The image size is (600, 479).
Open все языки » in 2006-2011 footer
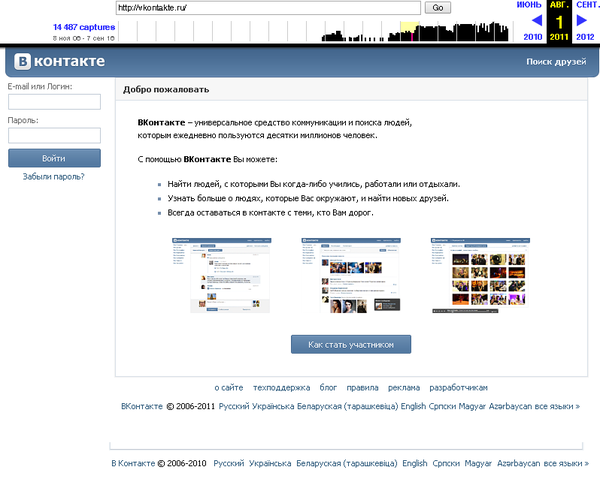coord(557,406)
